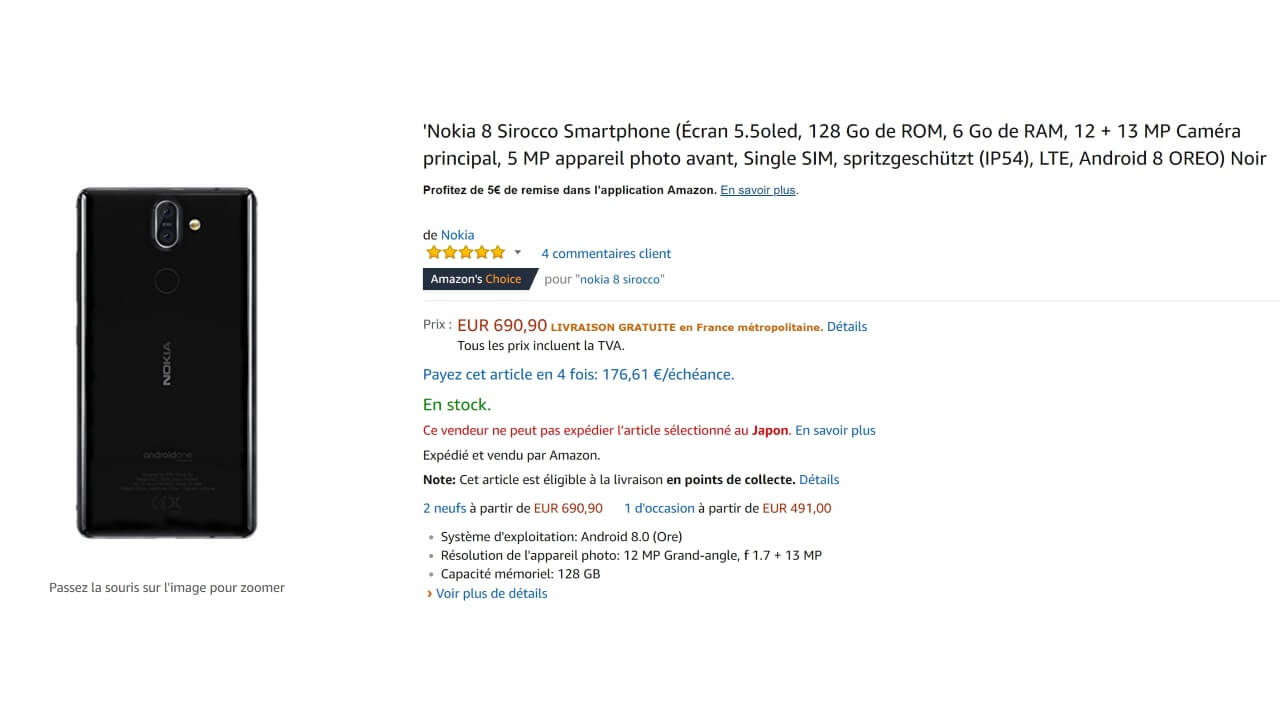Open the 2 neufs offers link
Image resolution: width=1280 pixels, height=720 pixels.
point(444,508)
